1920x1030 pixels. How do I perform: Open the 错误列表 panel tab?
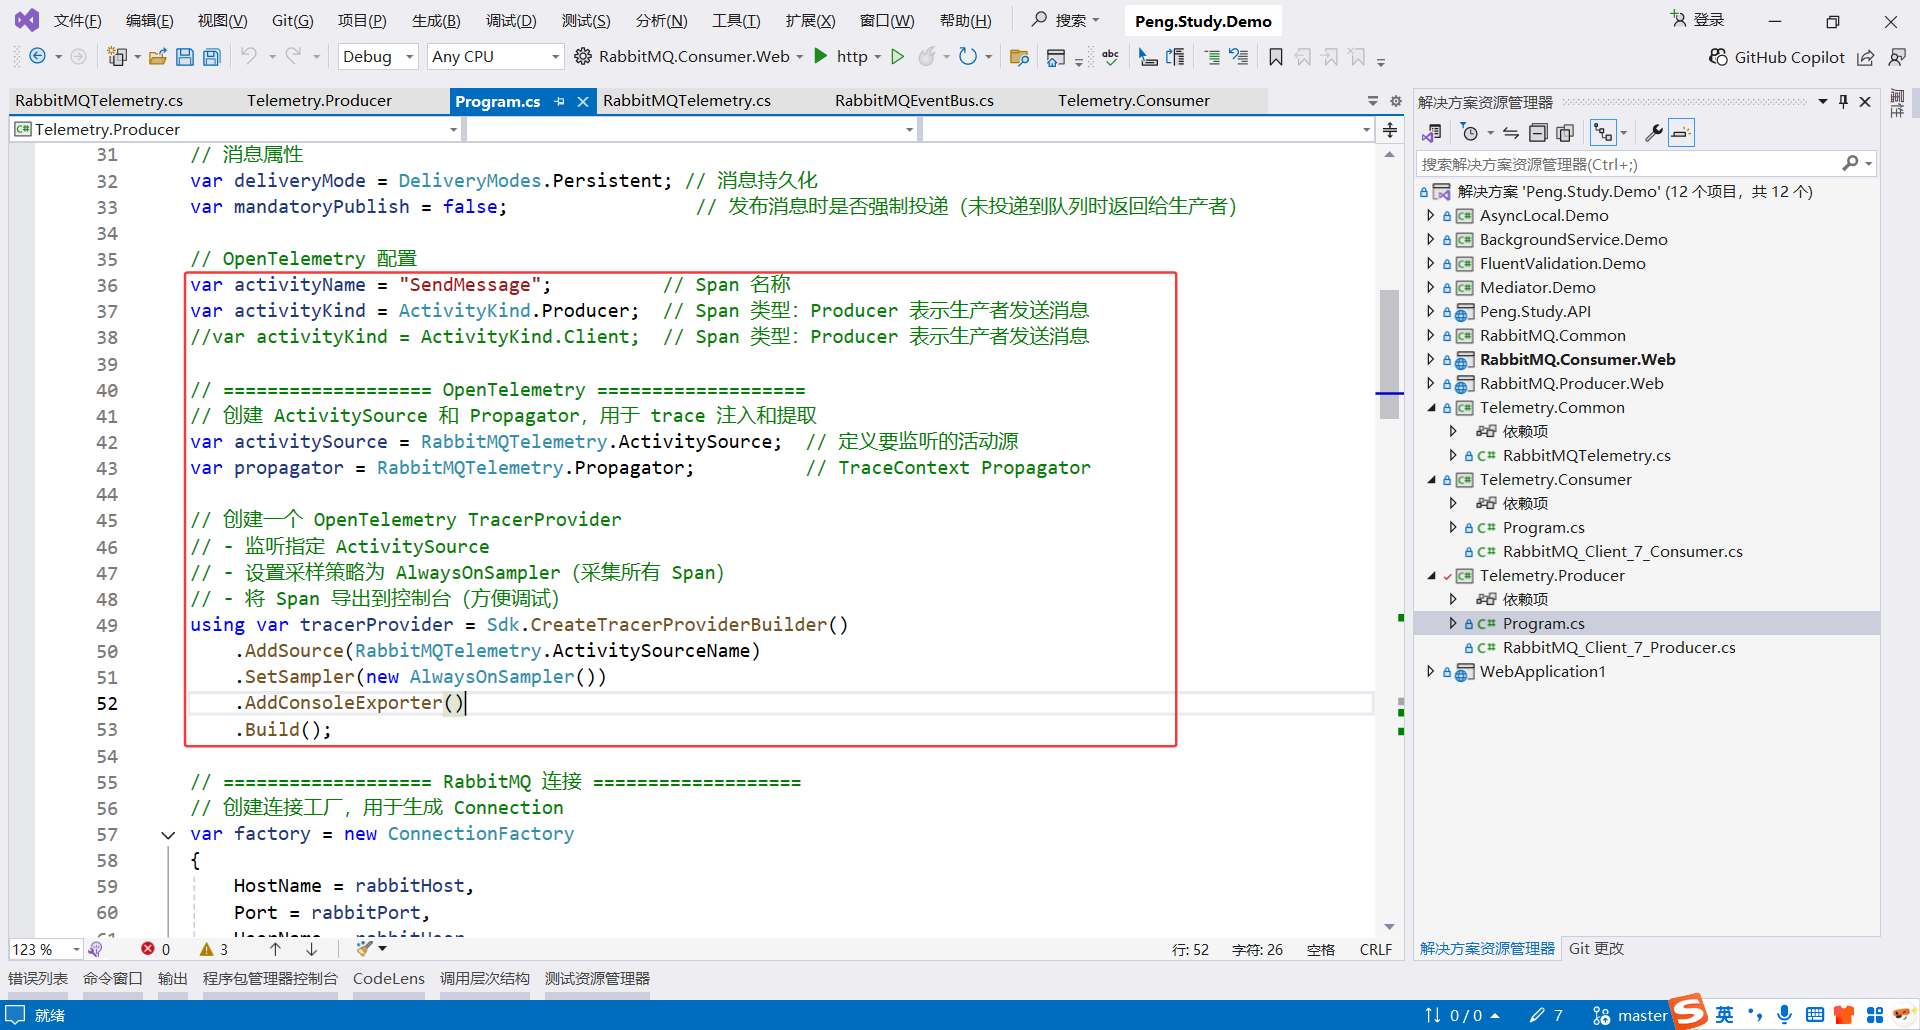click(38, 979)
